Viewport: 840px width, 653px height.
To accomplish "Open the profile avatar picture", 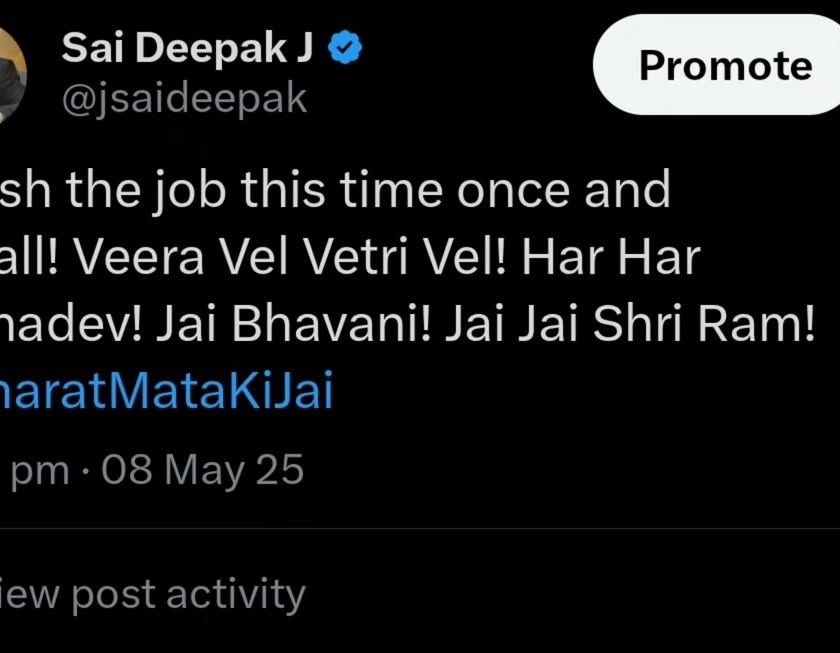I will point(10,75).
